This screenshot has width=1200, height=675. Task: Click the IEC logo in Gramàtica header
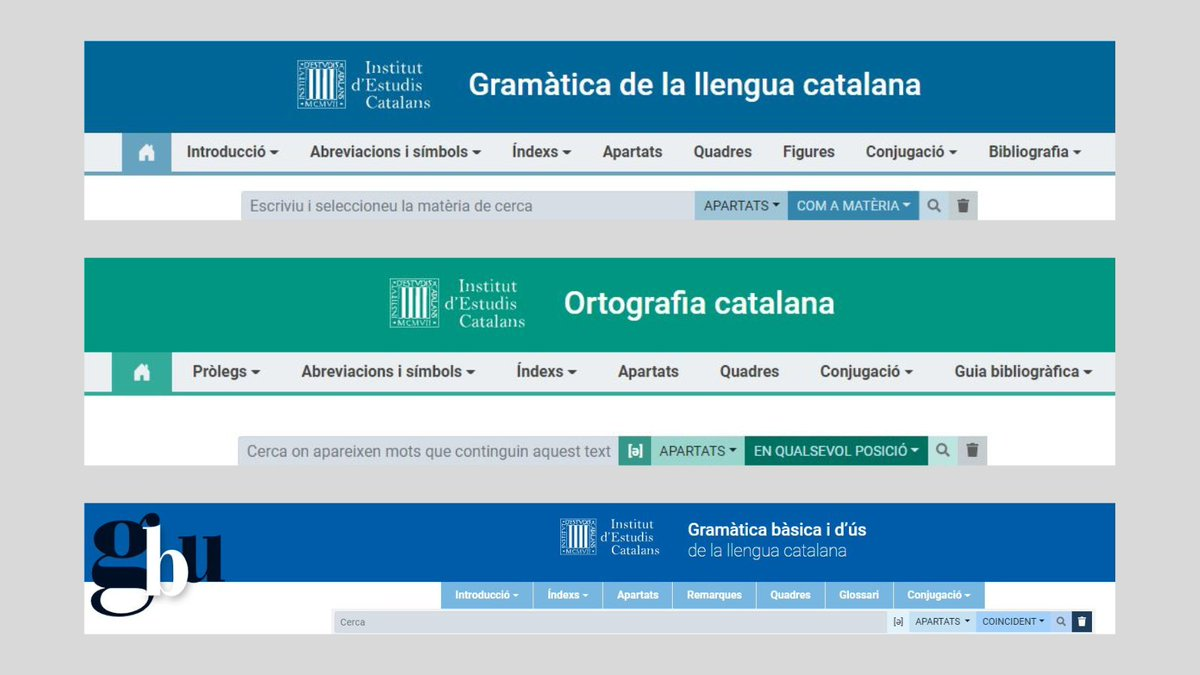364,85
